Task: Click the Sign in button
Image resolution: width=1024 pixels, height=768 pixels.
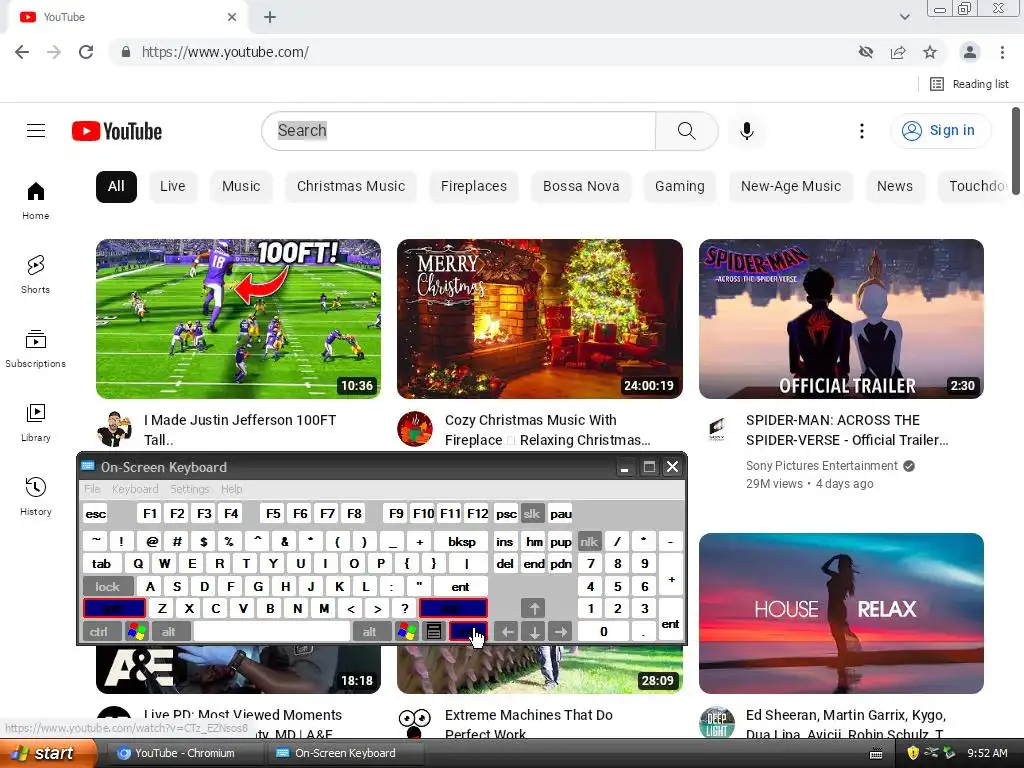Action: (x=940, y=131)
